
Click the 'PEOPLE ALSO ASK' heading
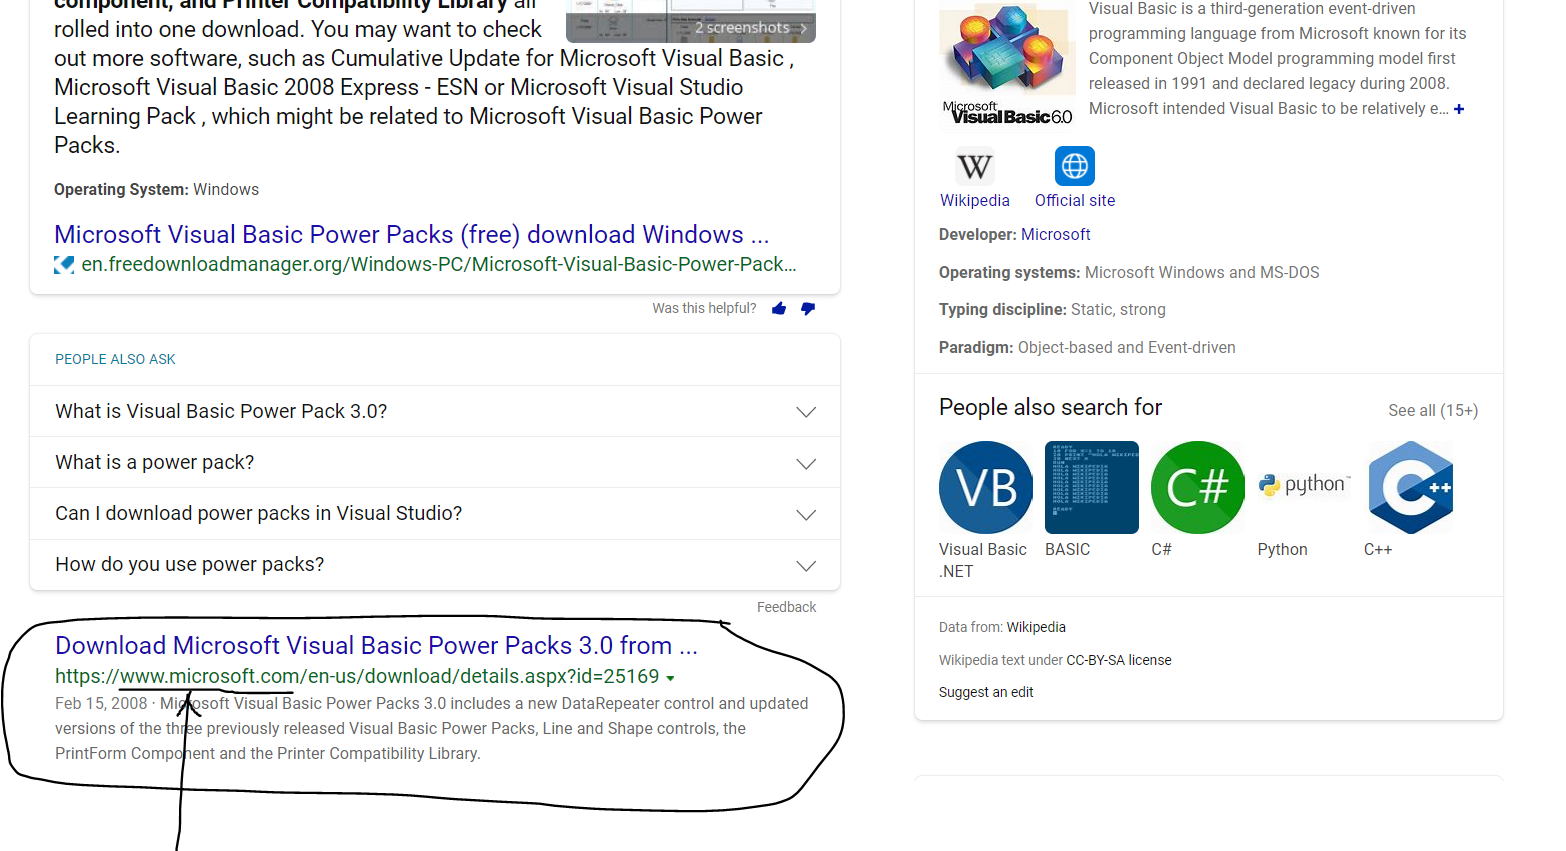(115, 359)
